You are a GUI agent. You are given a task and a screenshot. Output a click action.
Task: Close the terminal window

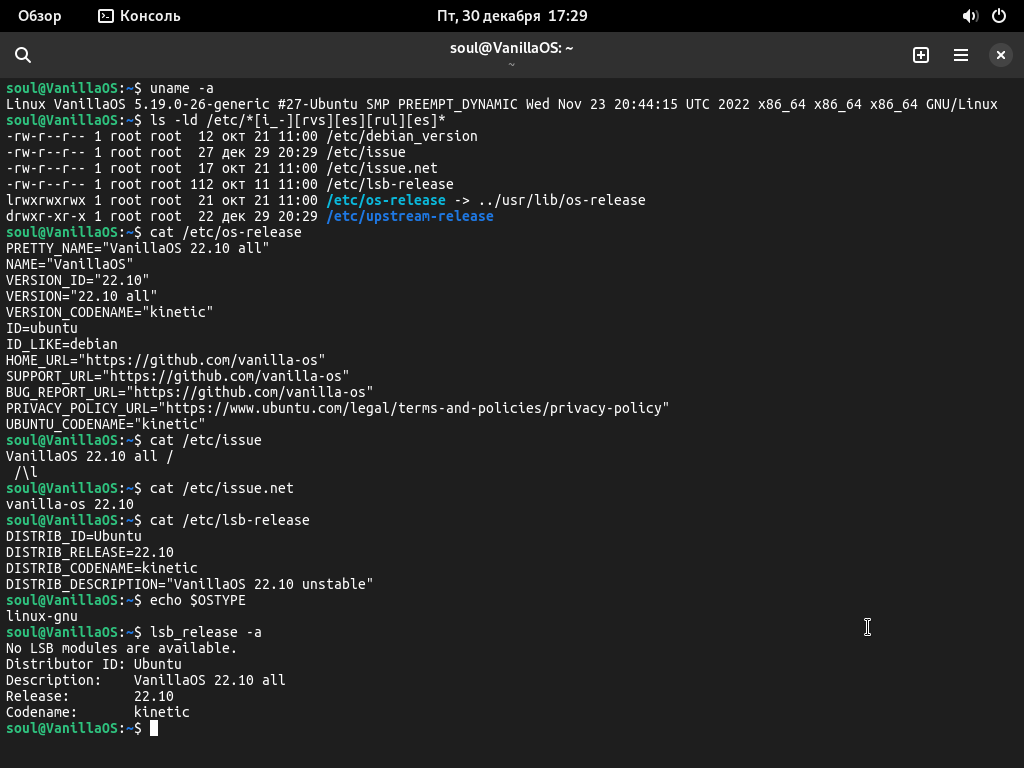[1000, 55]
